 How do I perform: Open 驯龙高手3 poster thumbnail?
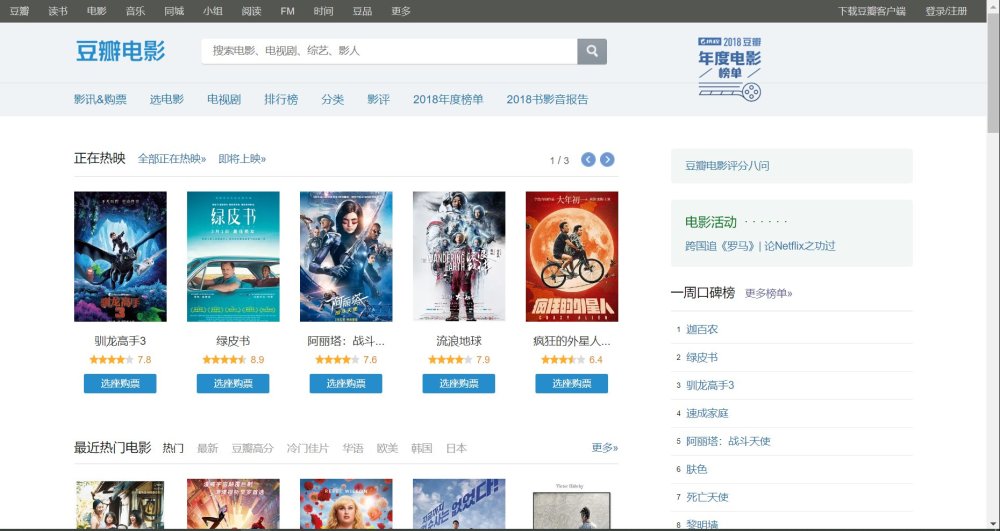(121, 256)
